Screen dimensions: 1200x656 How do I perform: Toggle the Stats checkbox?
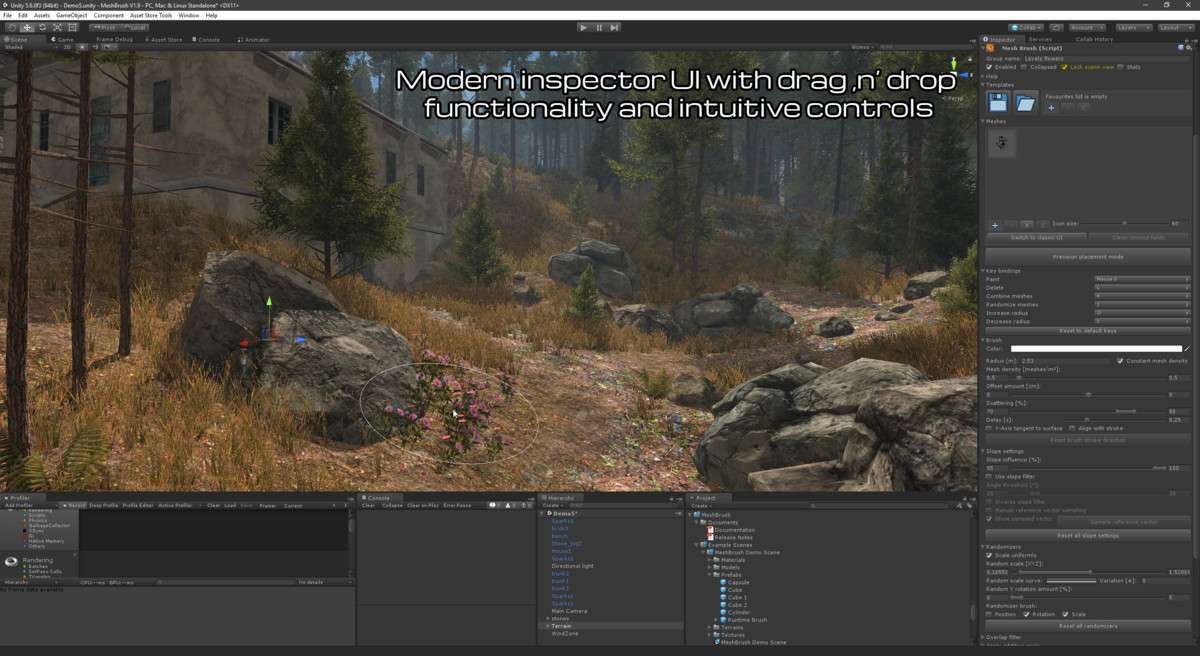[1121, 67]
